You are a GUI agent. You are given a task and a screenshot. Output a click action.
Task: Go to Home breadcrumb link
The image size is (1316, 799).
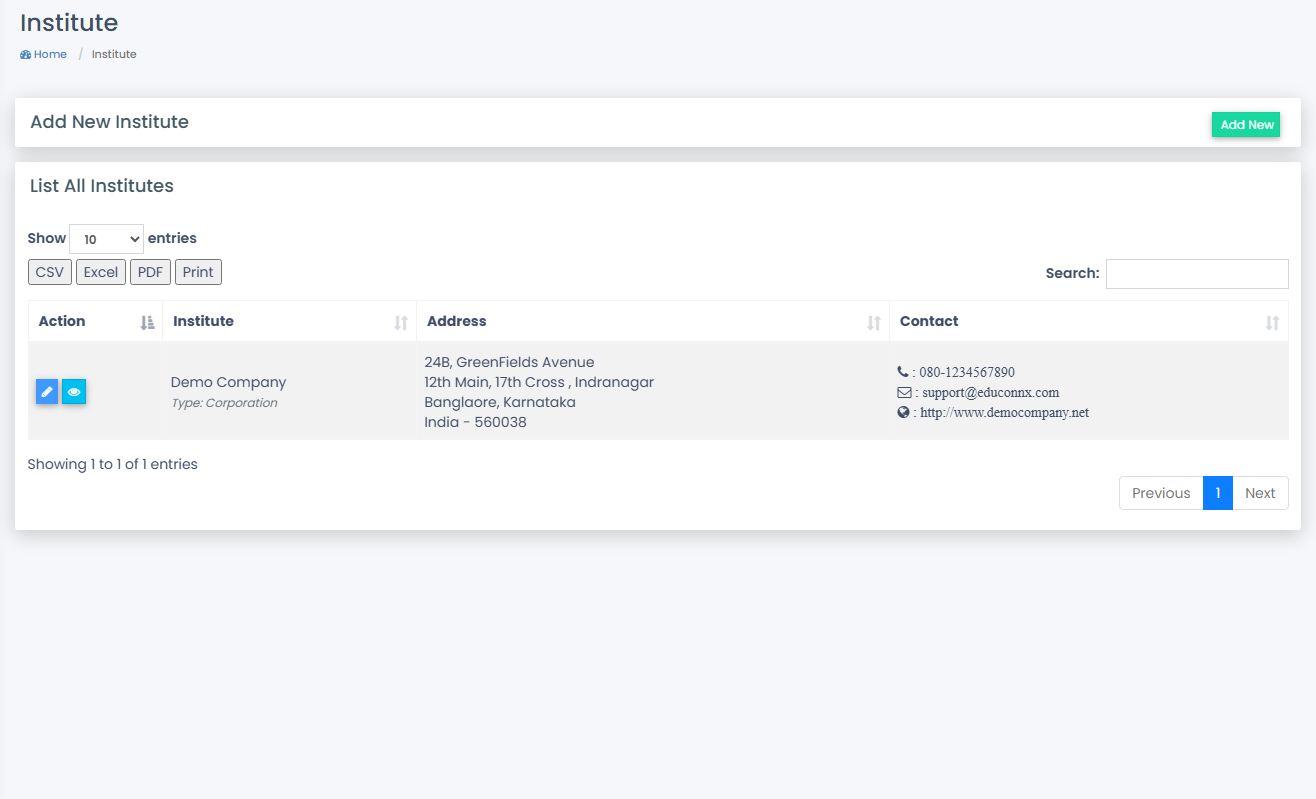pos(50,55)
